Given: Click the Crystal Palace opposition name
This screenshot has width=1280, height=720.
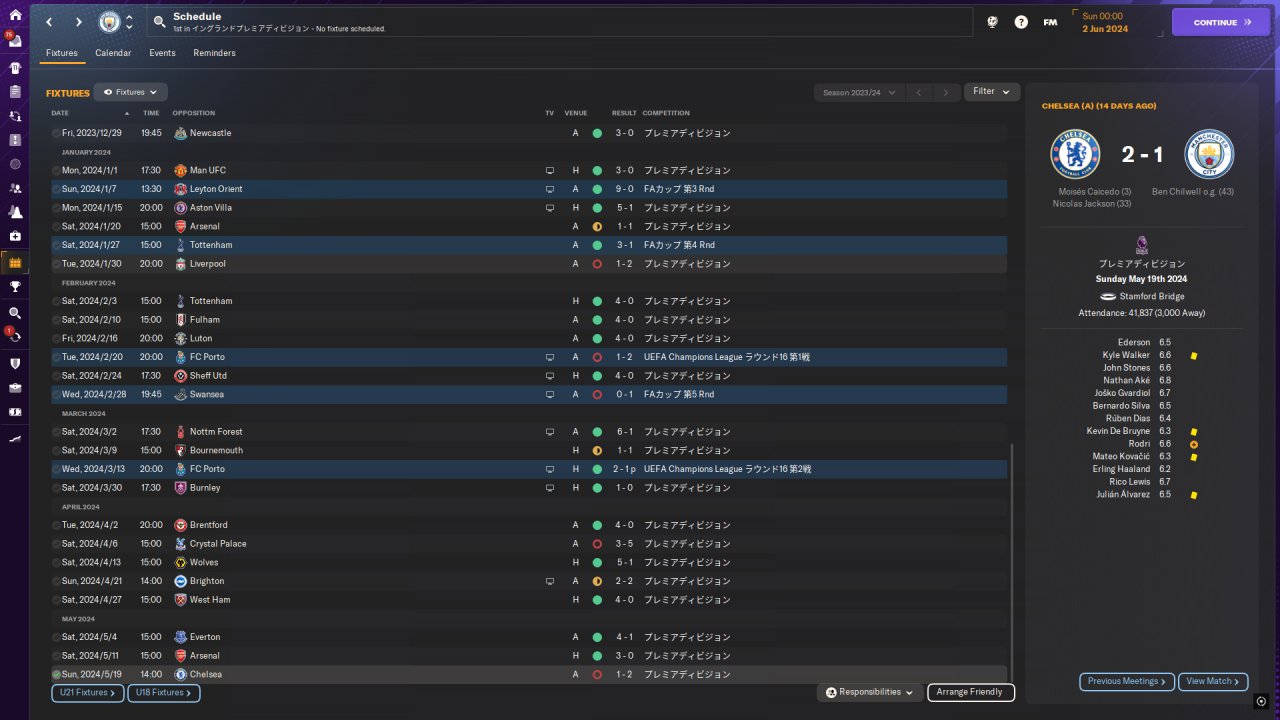Looking at the screenshot, I should (x=218, y=544).
